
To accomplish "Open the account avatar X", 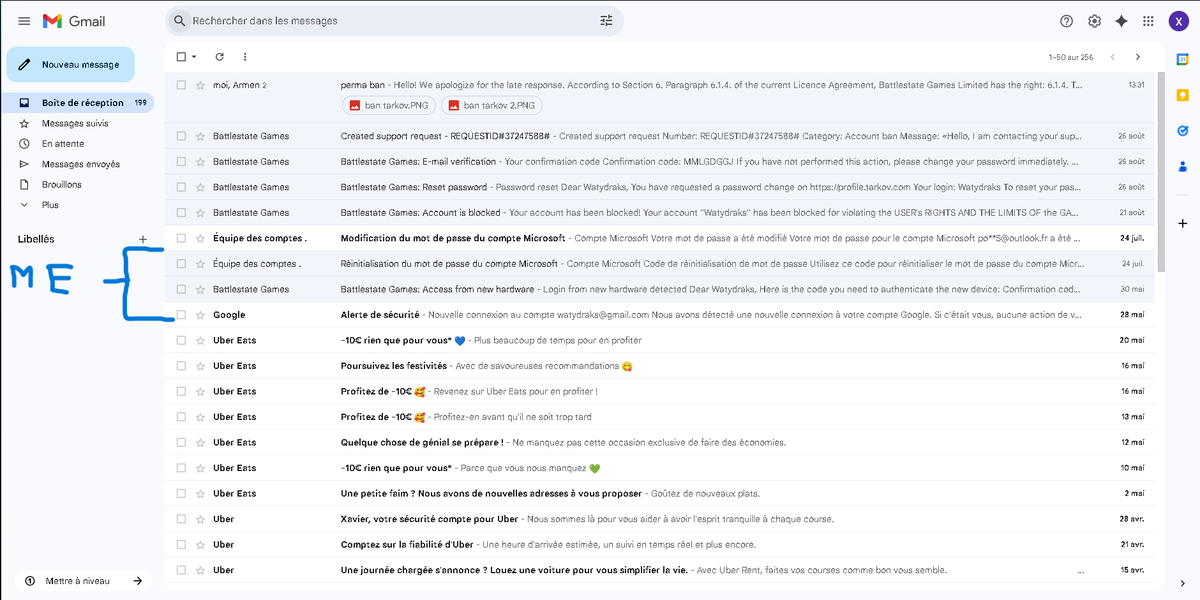I will click(1178, 21).
